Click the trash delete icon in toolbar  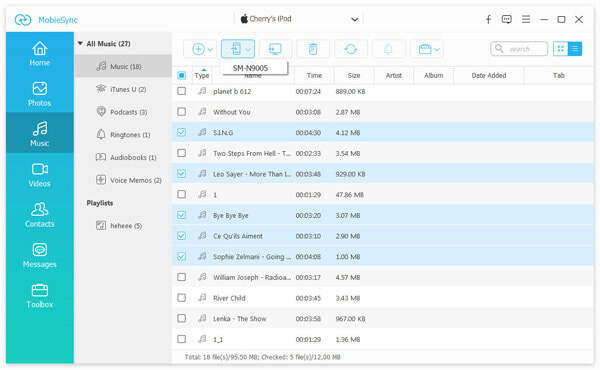(313, 49)
